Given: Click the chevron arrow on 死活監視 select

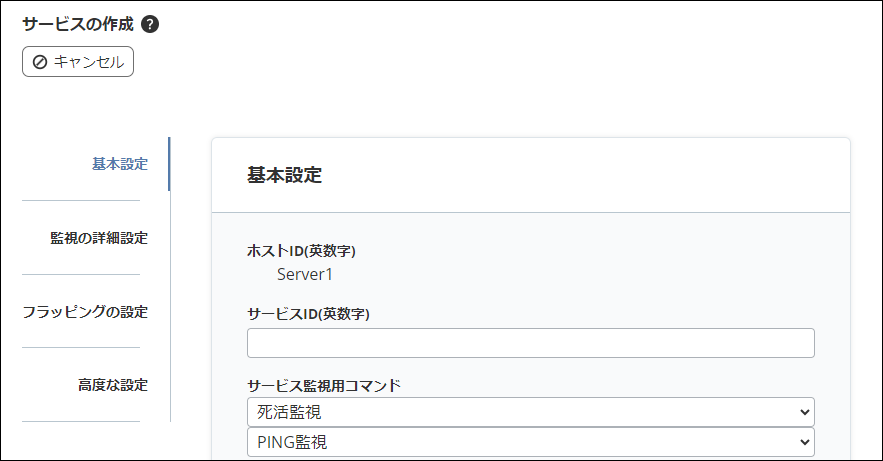Looking at the screenshot, I should tap(805, 412).
